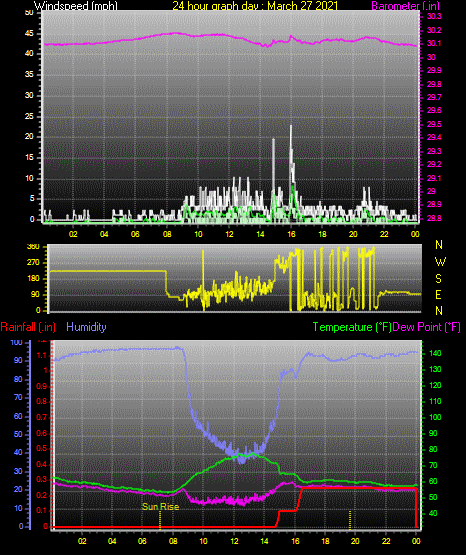466x555 pixels.
Task: Click the wind gust spike near 15
Action: [273, 166]
